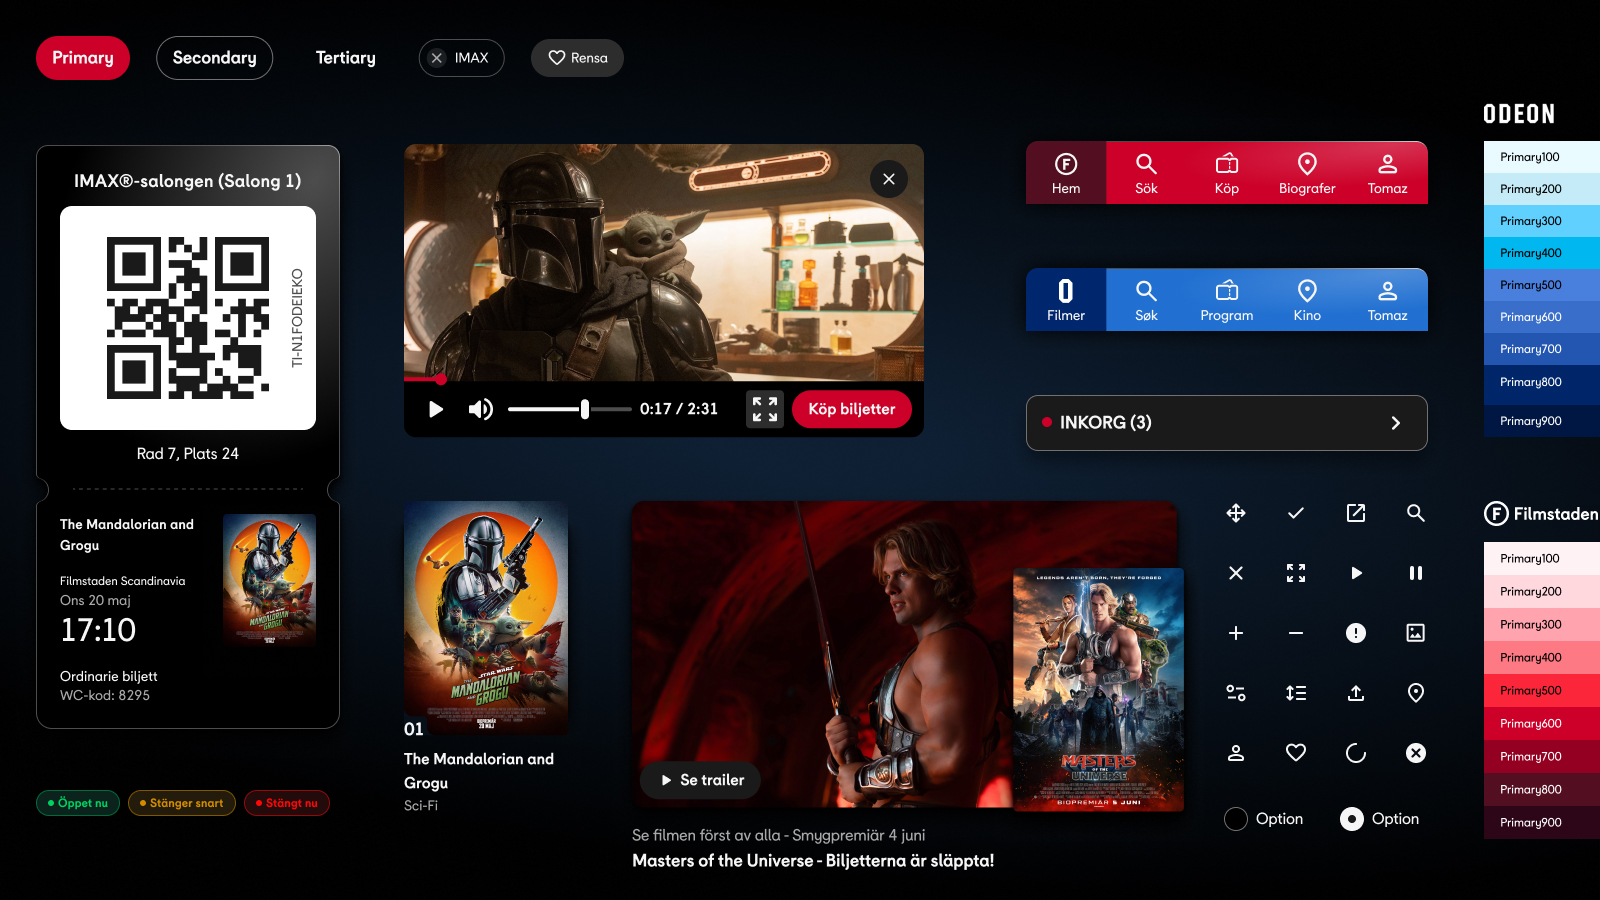Open Masters of the Universe poster
Image resolution: width=1600 pixels, height=900 pixels.
pos(1098,690)
